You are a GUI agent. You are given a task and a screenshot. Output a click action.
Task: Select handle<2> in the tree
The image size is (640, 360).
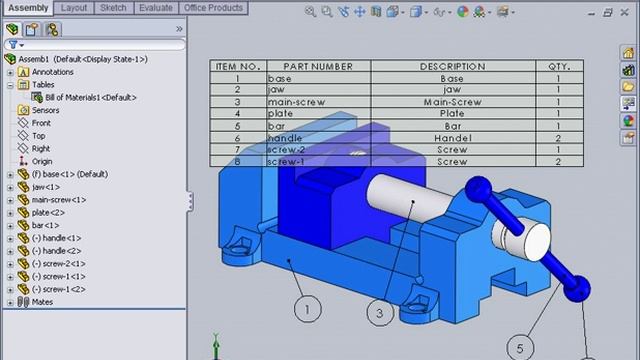(56, 251)
